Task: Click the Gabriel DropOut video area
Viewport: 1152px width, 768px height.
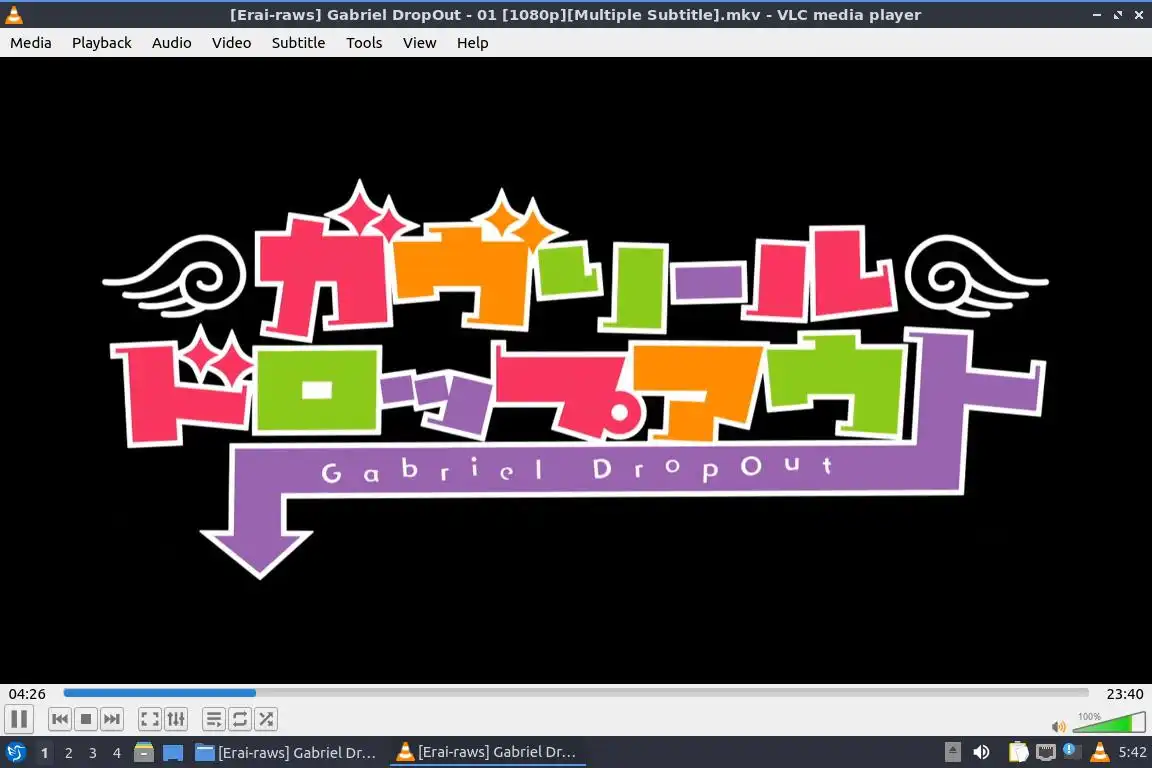Action: [576, 370]
